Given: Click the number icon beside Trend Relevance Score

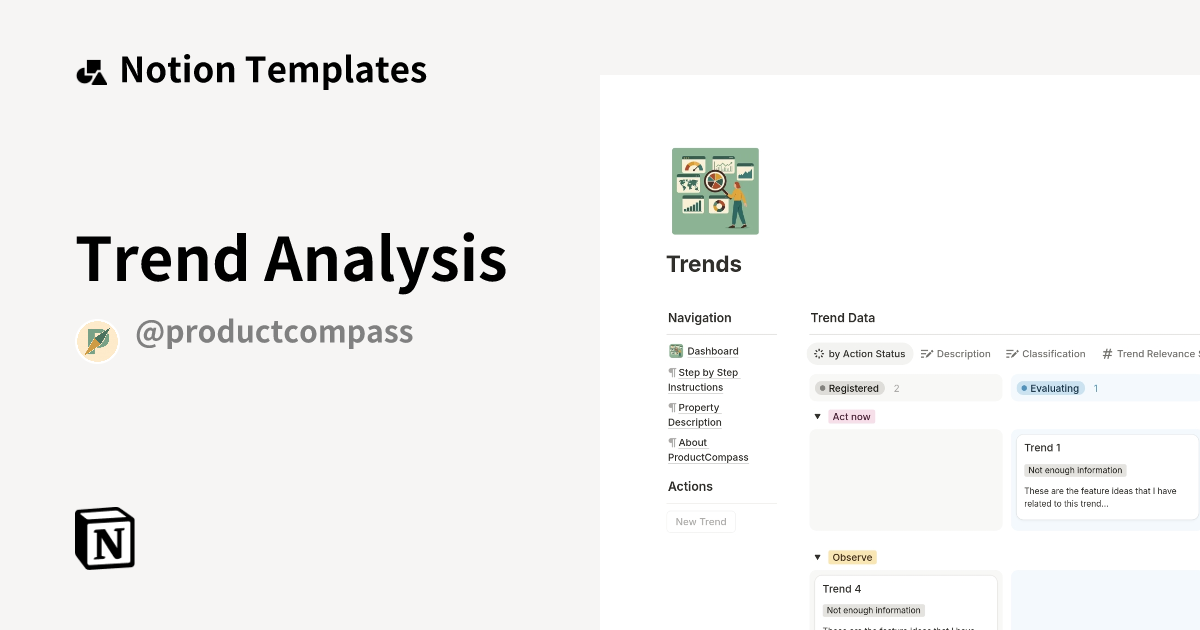Looking at the screenshot, I should (1106, 353).
